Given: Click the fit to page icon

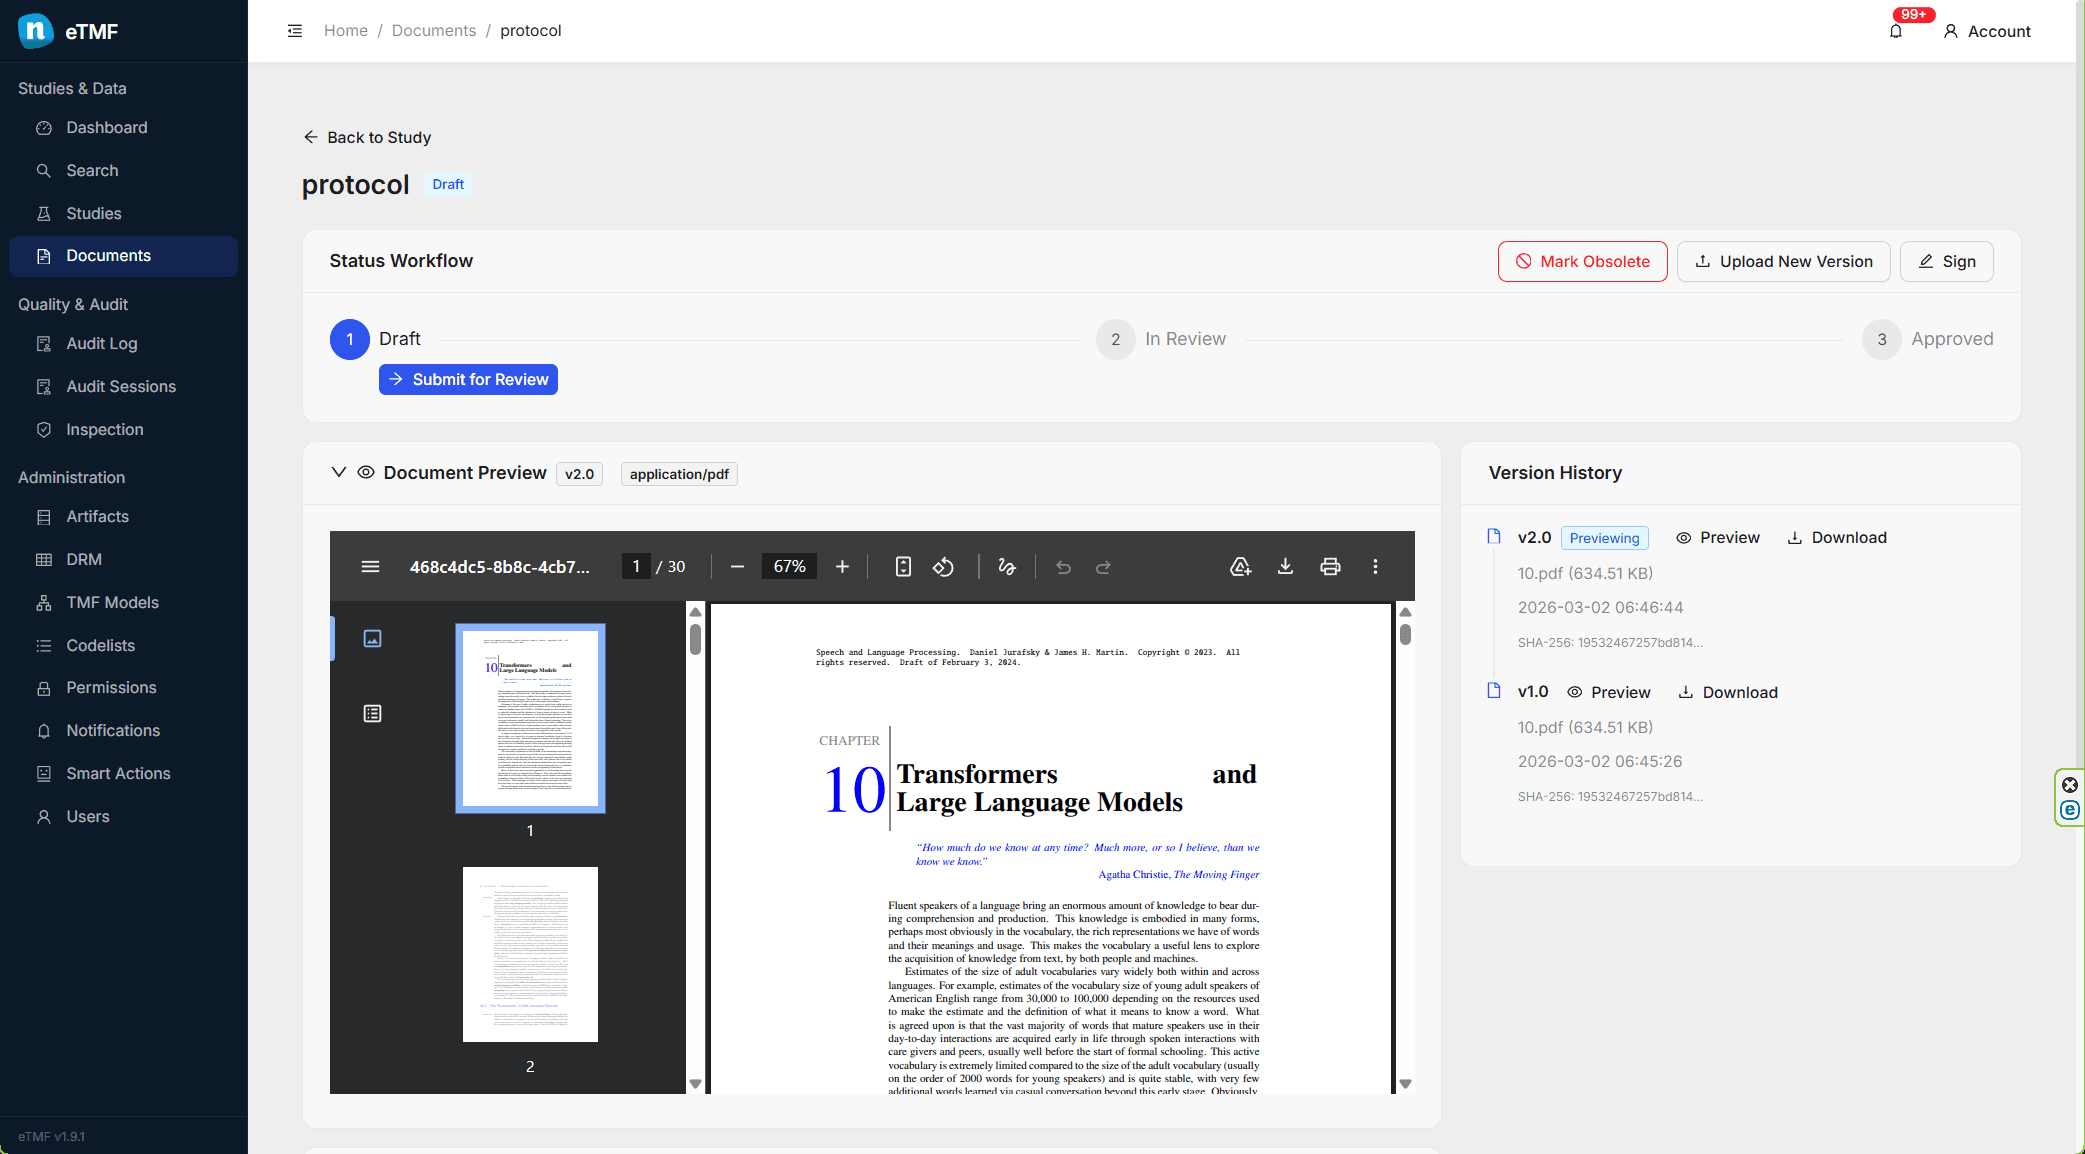Looking at the screenshot, I should (903, 567).
